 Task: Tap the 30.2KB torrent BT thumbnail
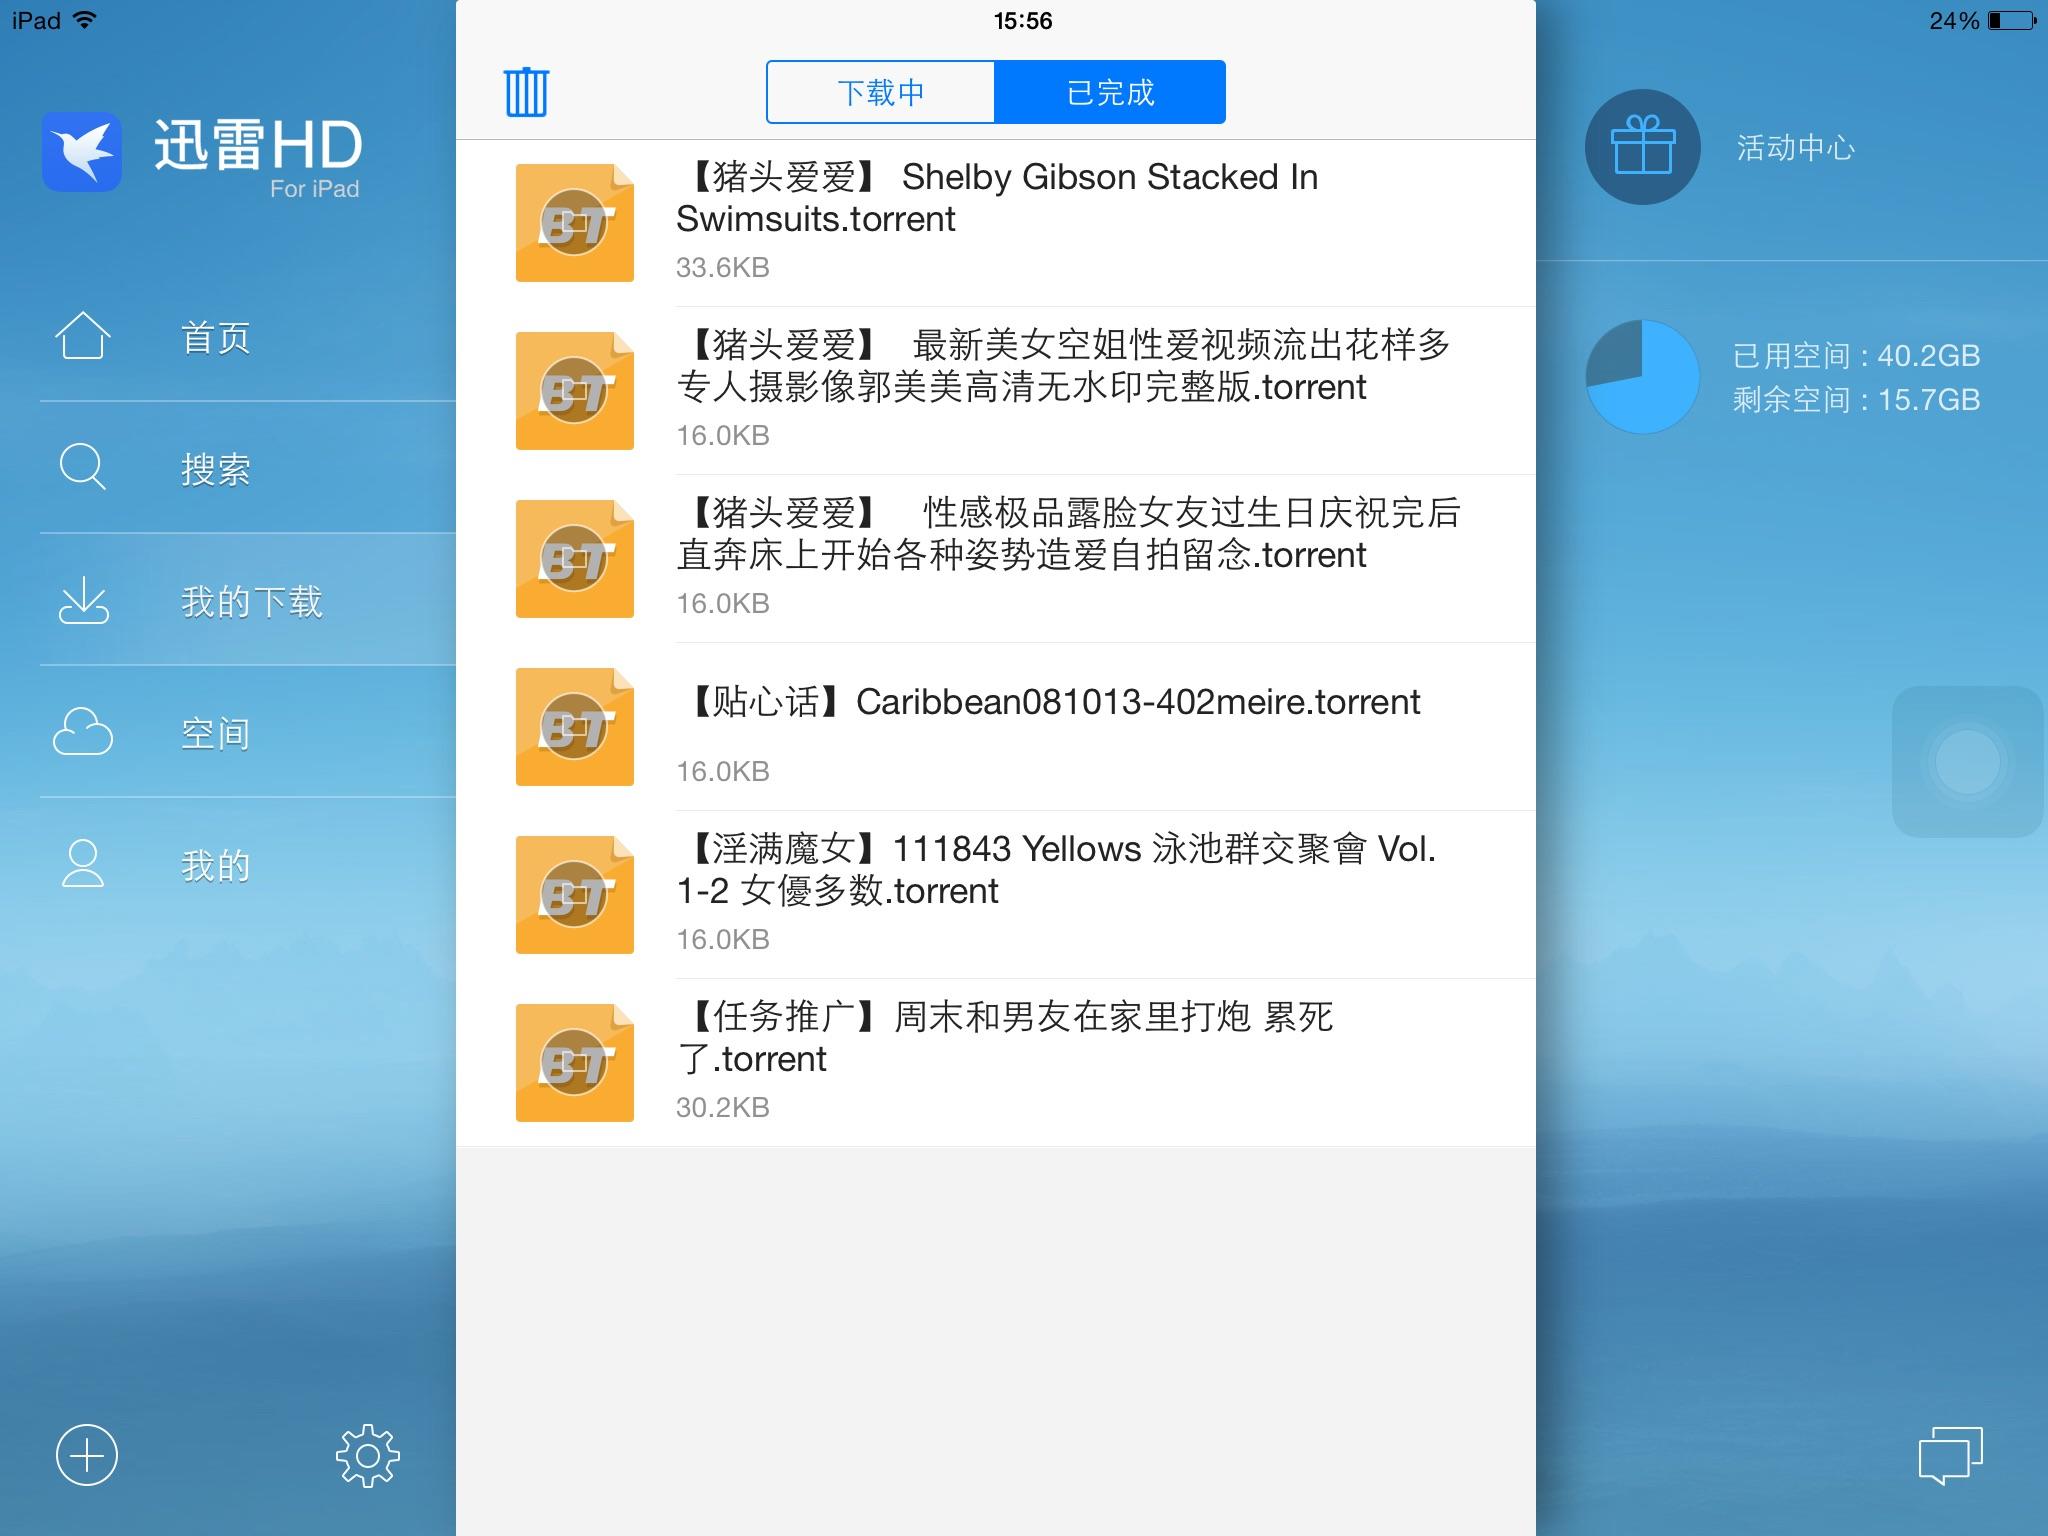click(x=574, y=1062)
